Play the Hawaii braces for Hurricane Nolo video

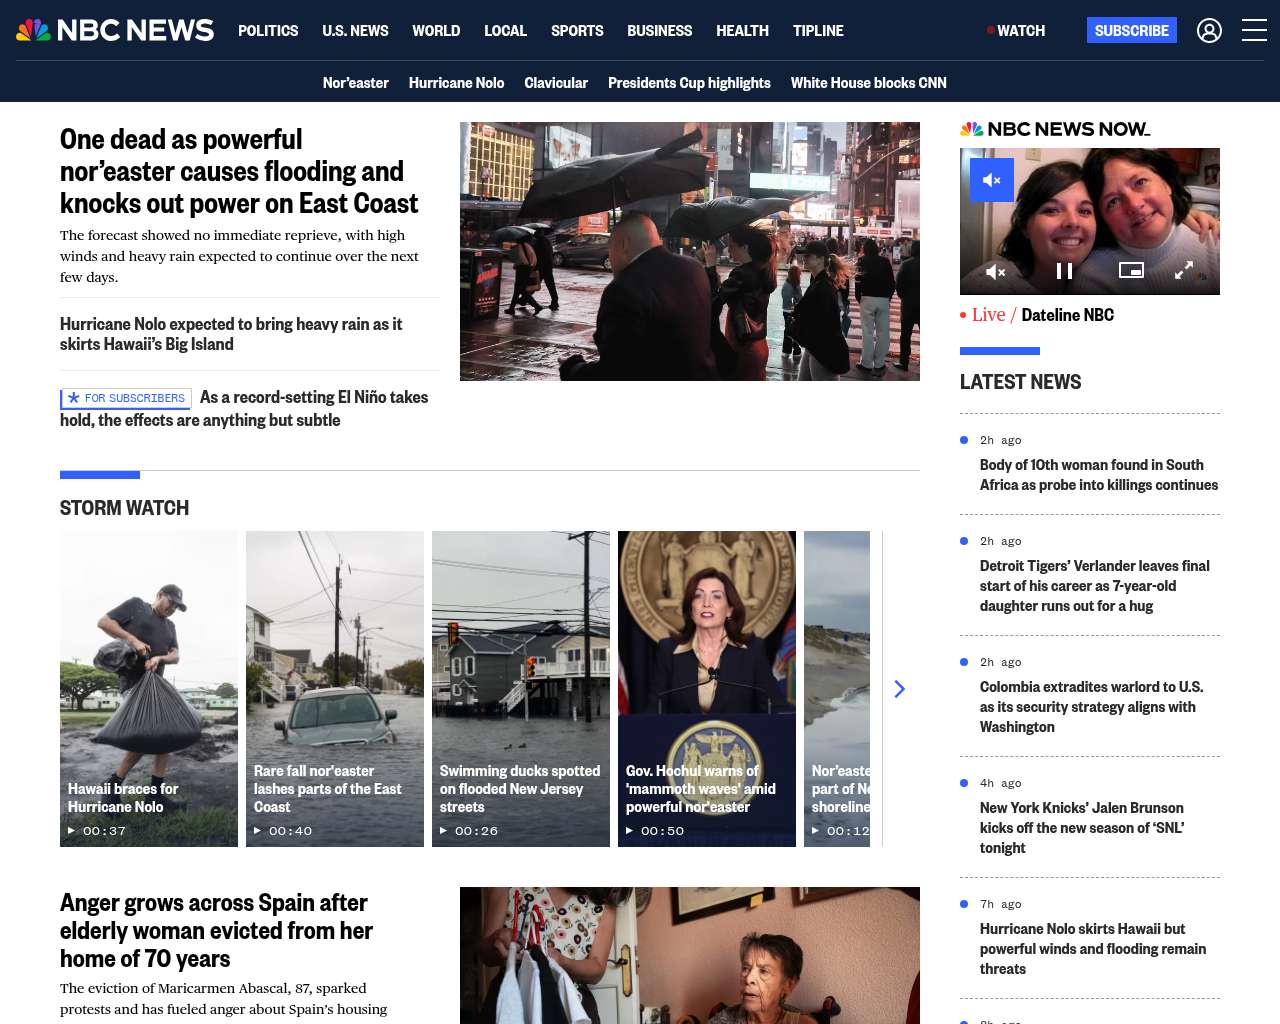click(x=149, y=689)
